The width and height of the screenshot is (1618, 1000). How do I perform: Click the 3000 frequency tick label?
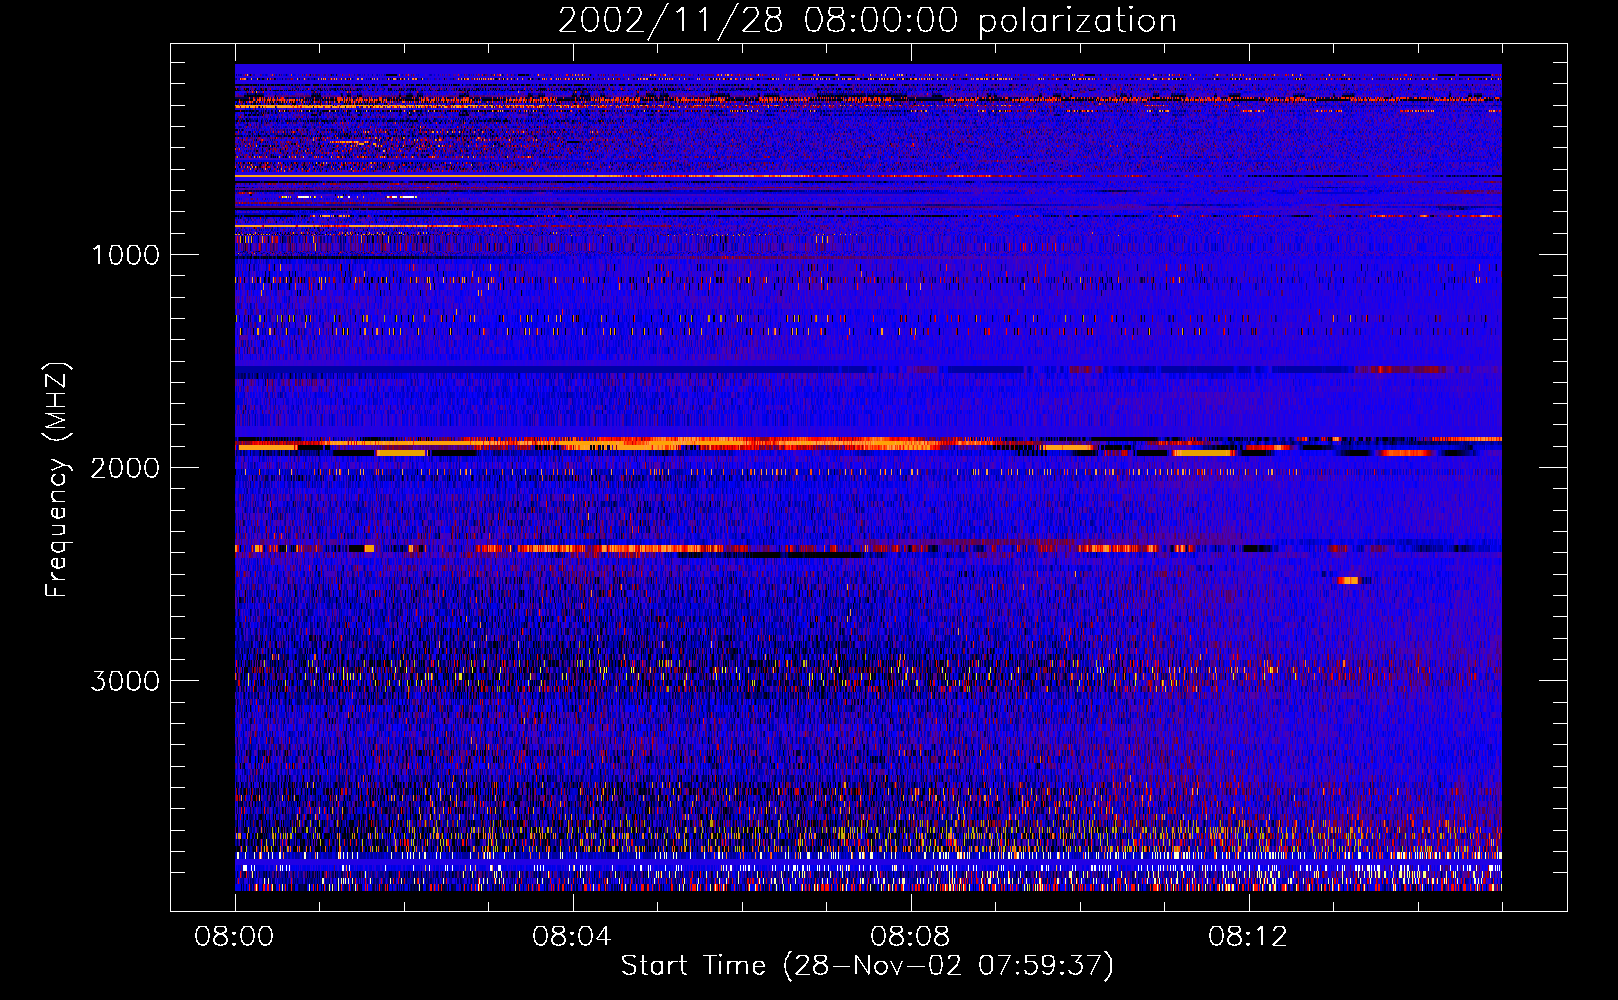[x=125, y=681]
